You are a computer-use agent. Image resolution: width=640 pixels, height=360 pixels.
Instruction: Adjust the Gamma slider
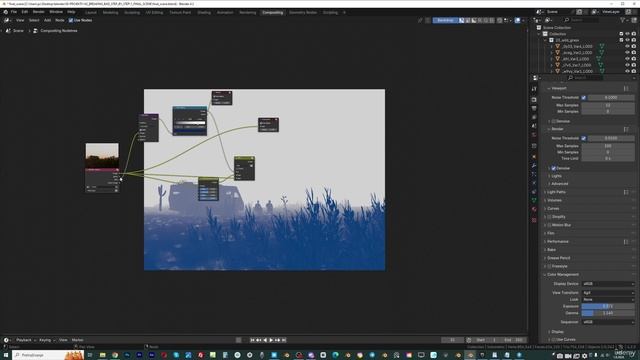[608, 313]
